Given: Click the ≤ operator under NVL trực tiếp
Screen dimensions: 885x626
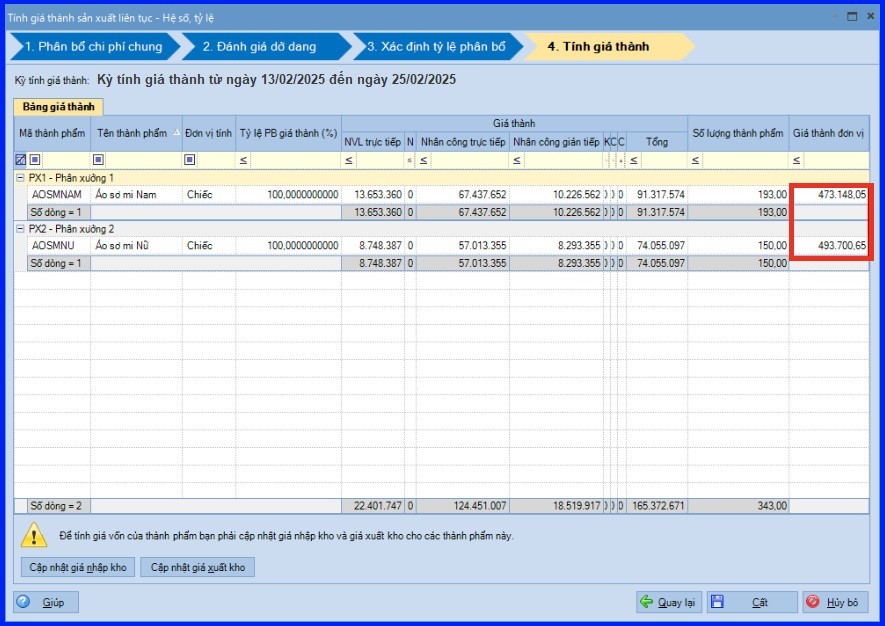Looking at the screenshot, I should [x=349, y=159].
